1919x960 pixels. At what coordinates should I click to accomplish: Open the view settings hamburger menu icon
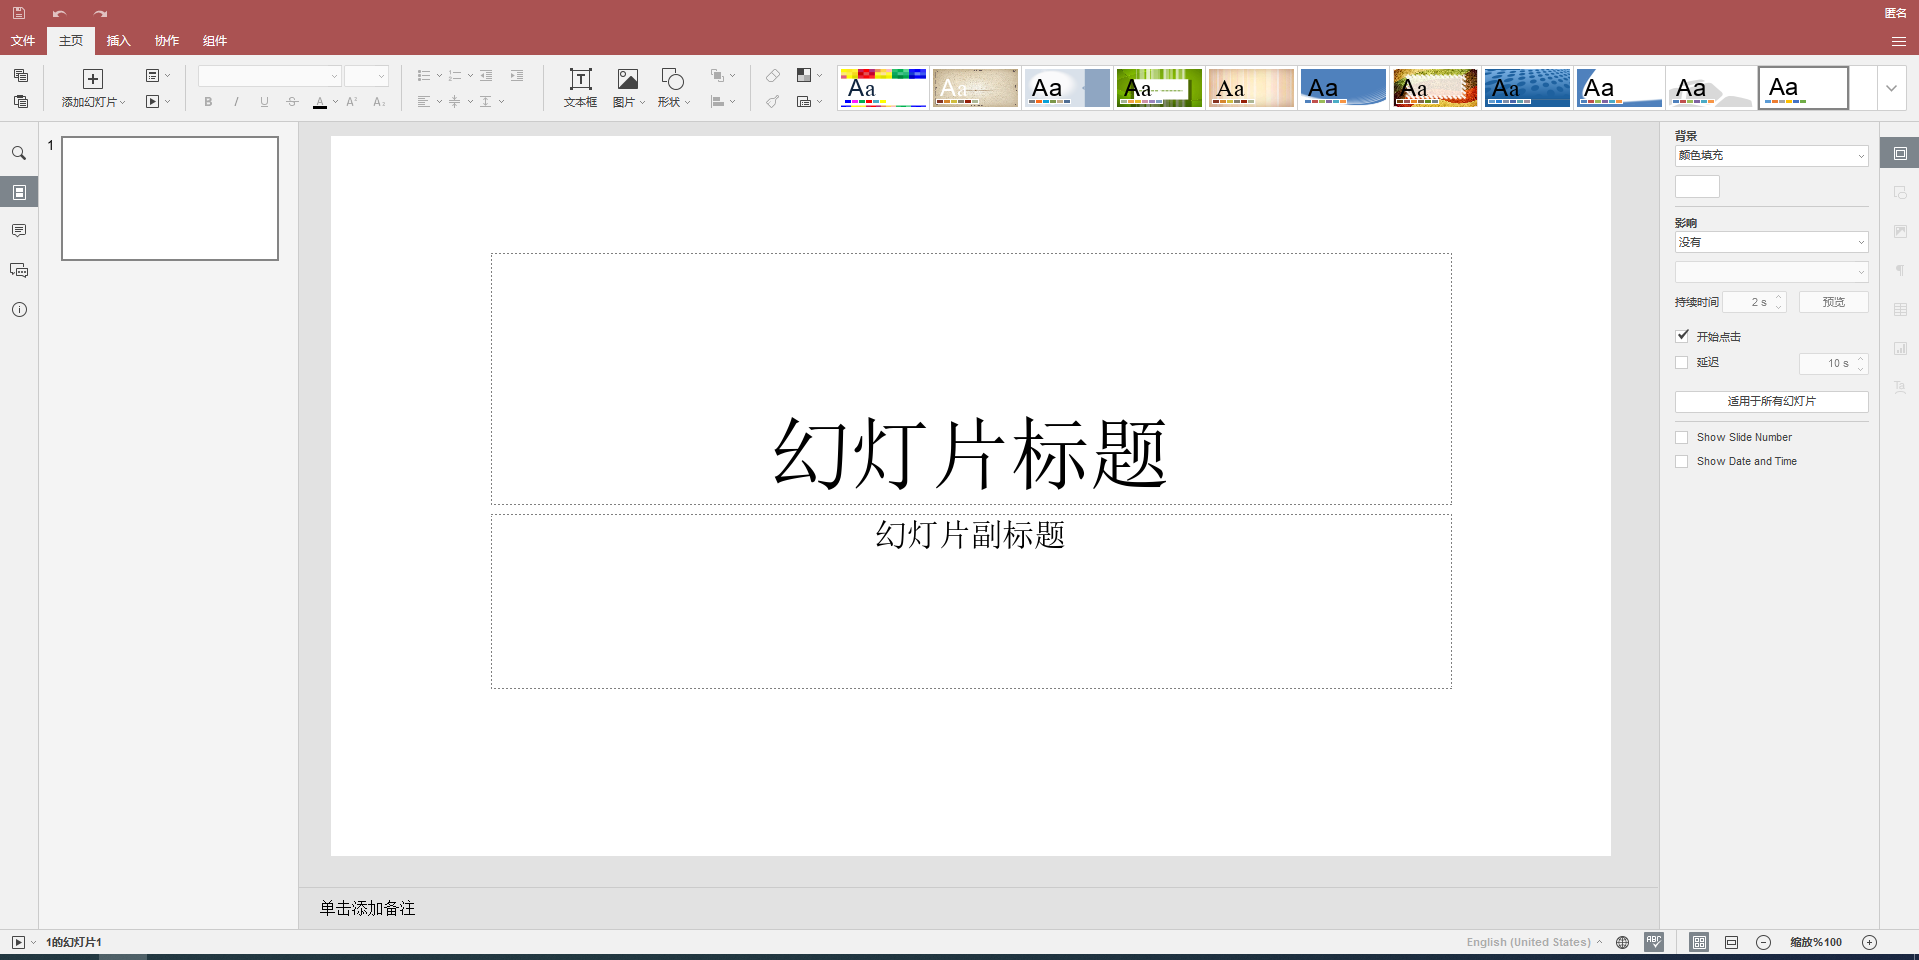(1898, 41)
